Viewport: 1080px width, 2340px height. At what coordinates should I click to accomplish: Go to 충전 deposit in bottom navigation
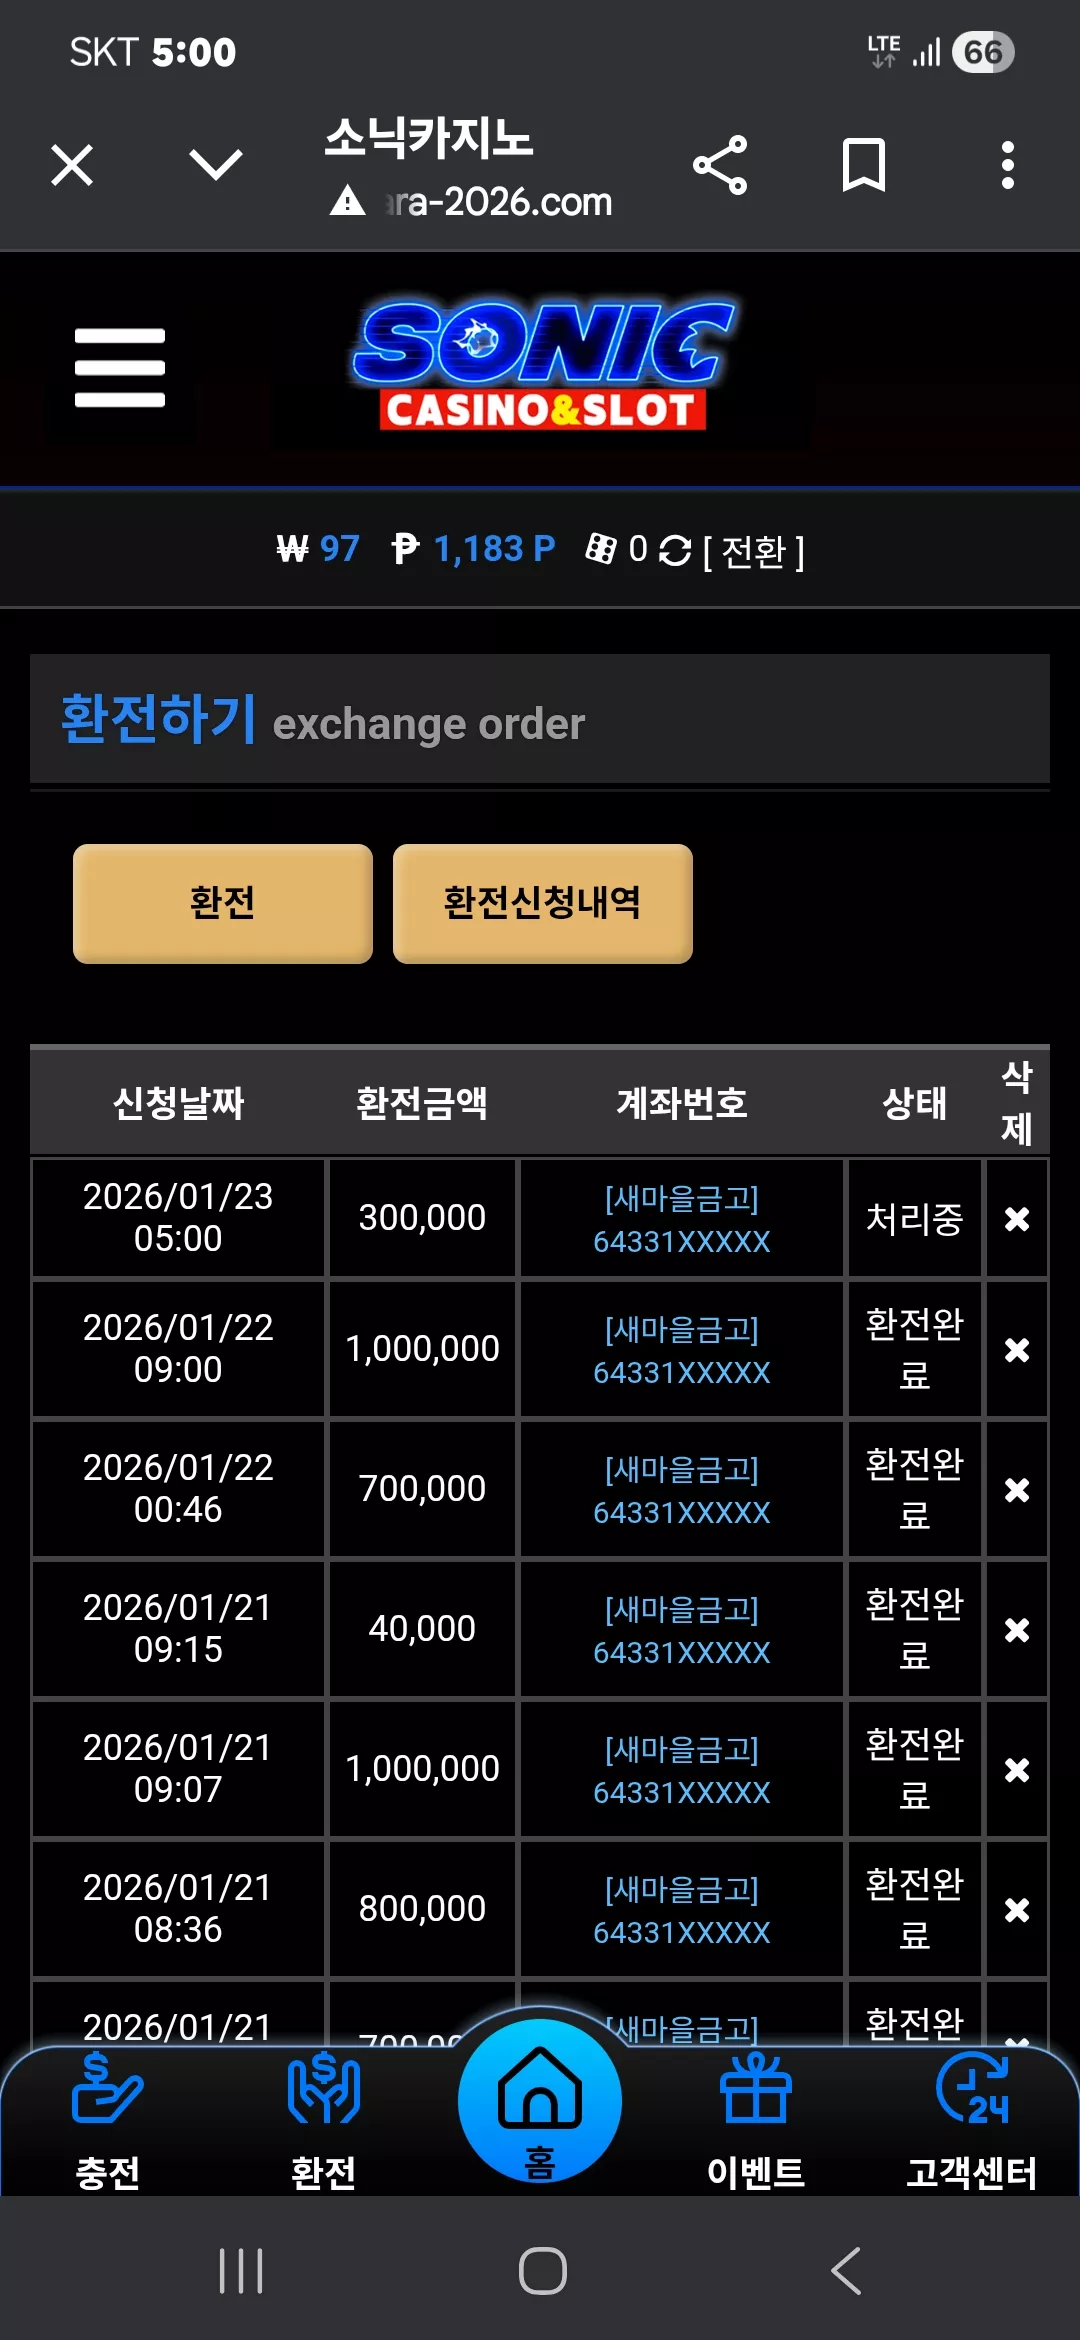tap(108, 2120)
